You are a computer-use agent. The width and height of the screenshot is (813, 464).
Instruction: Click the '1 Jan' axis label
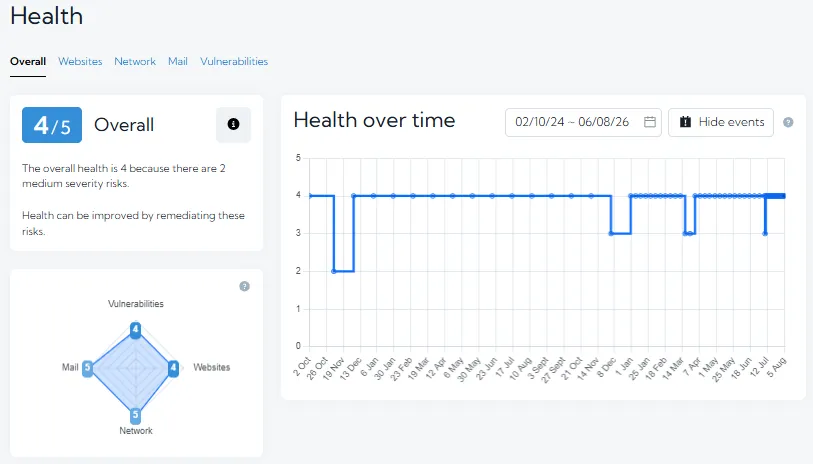pos(624,367)
